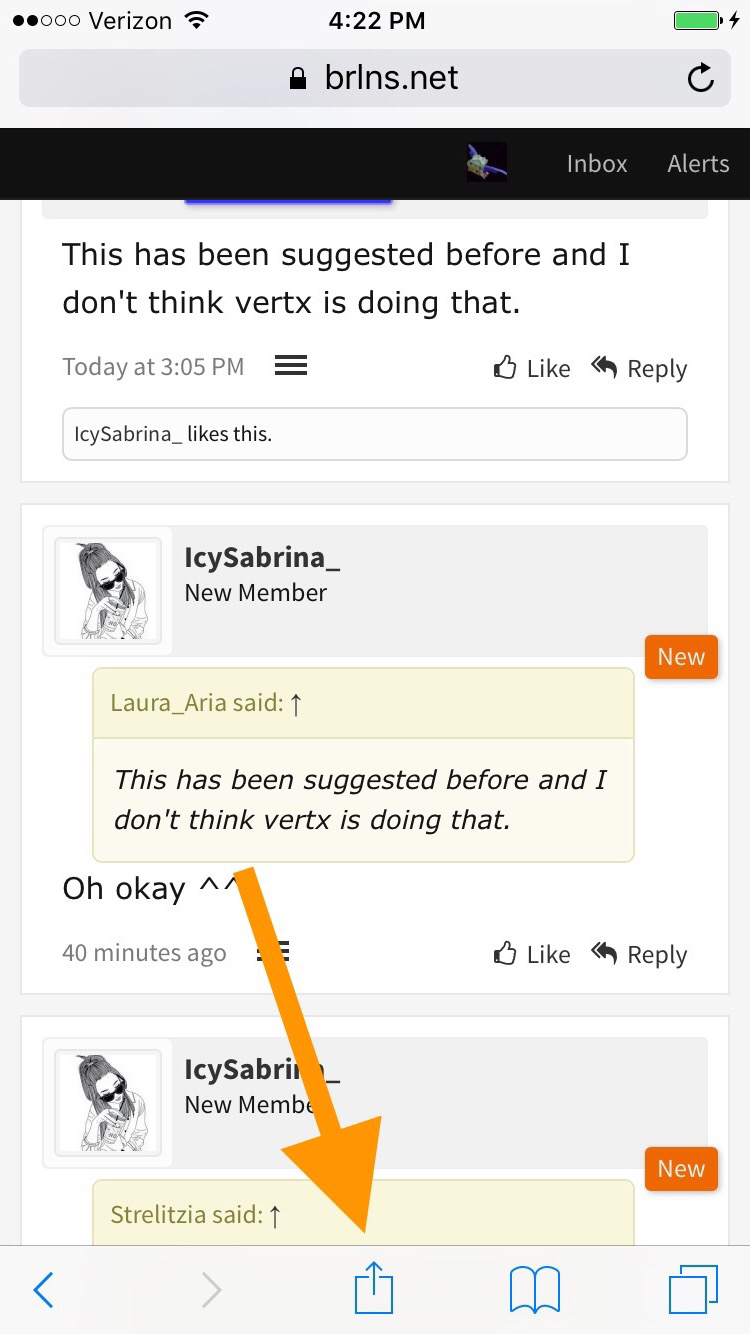Open Alerts in the header
This screenshot has height=1334, width=750.
click(698, 163)
